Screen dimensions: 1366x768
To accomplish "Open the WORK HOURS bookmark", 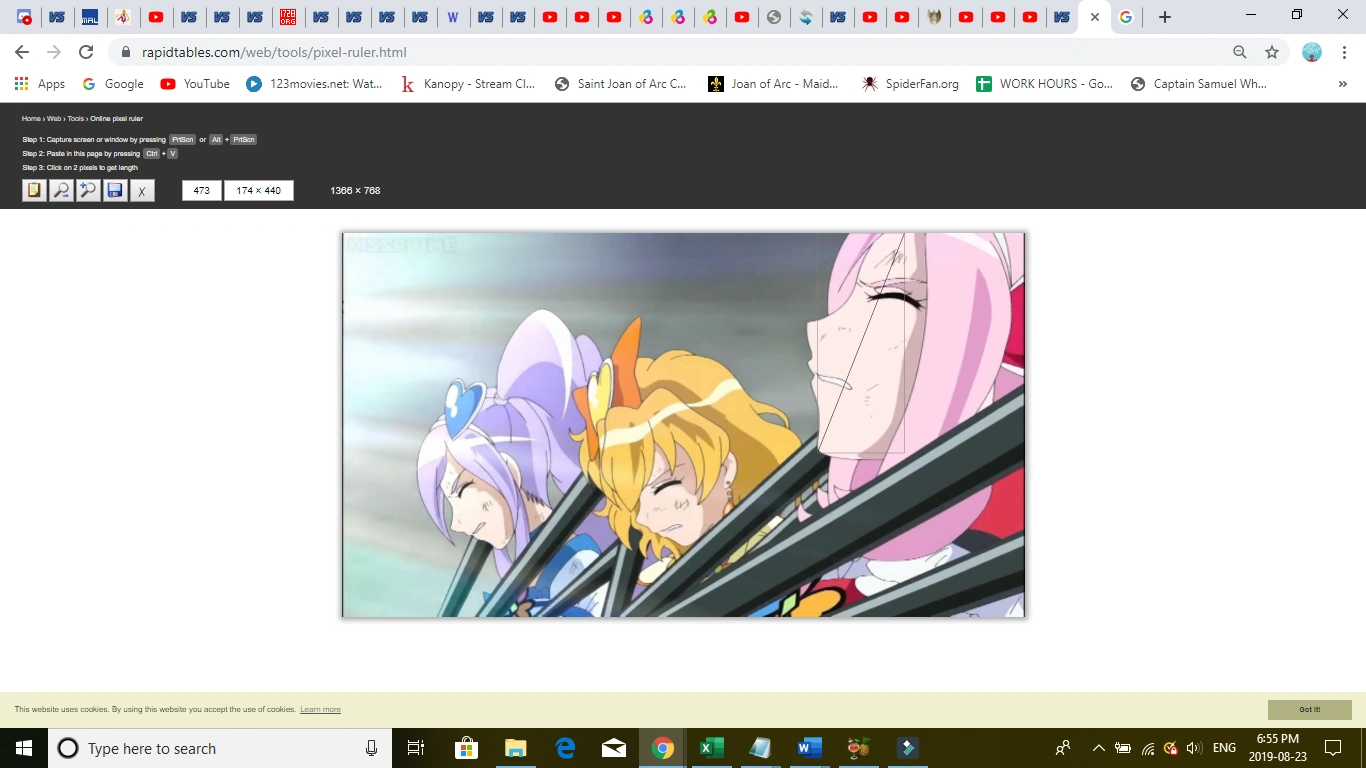I will [1044, 84].
